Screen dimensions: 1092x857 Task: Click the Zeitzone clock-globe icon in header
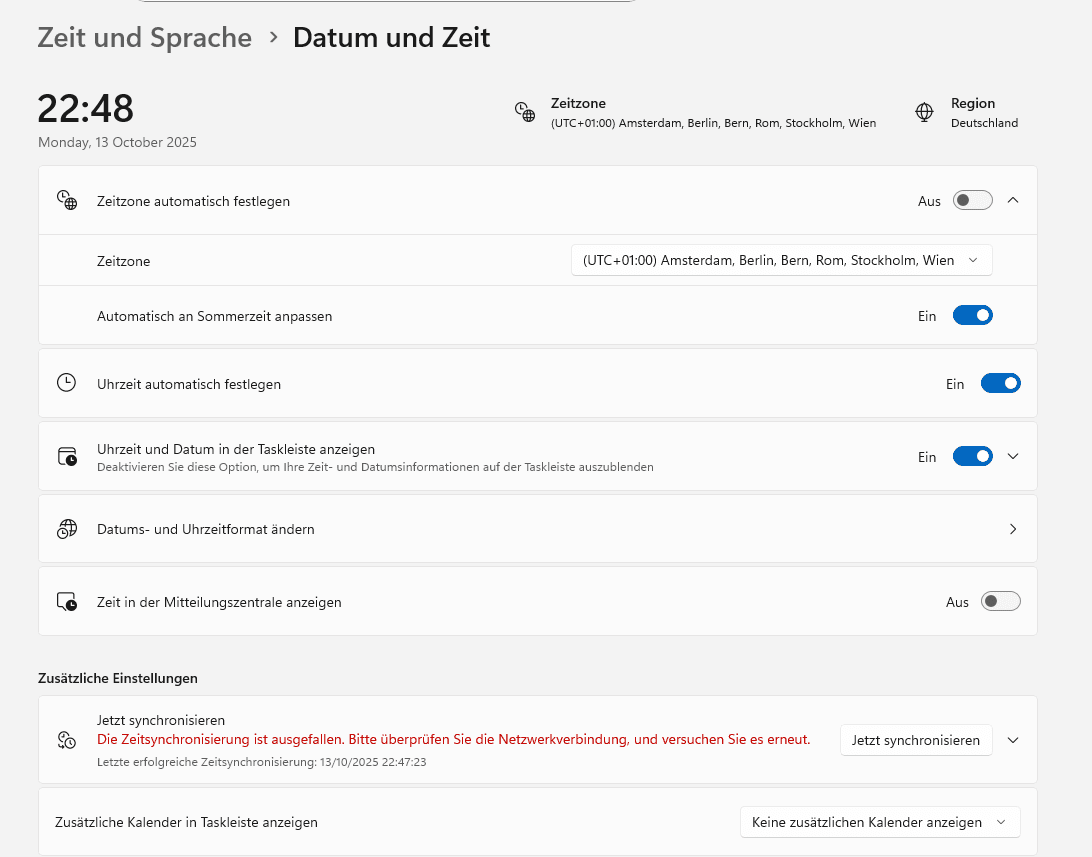pyautogui.click(x=525, y=112)
